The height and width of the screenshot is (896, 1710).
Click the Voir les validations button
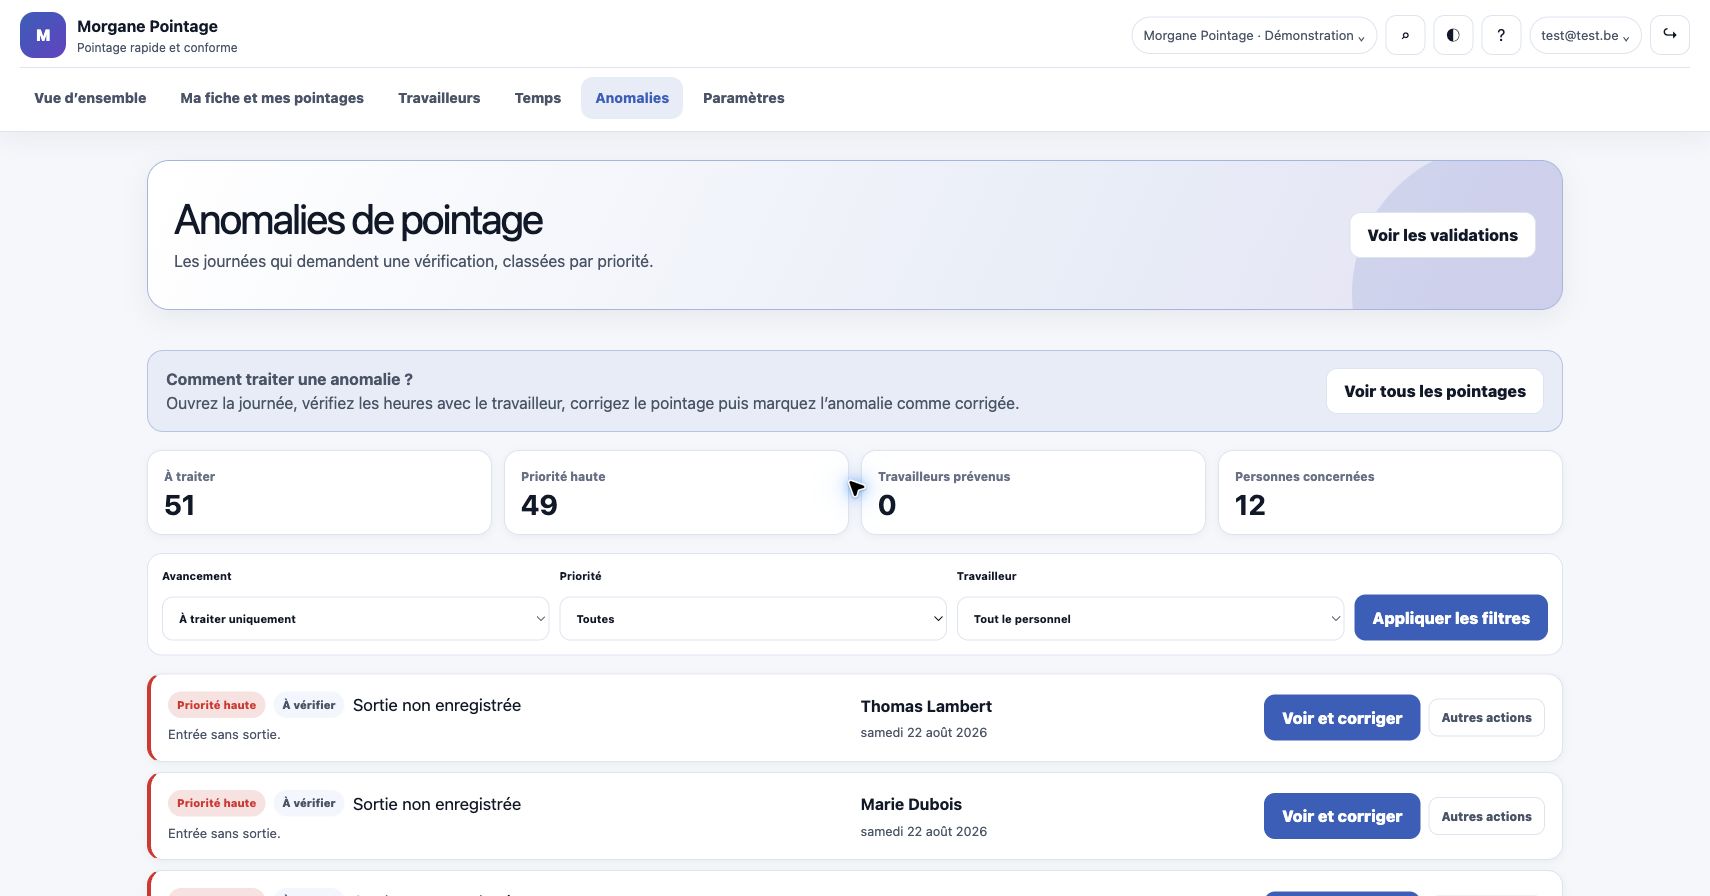tap(1443, 235)
